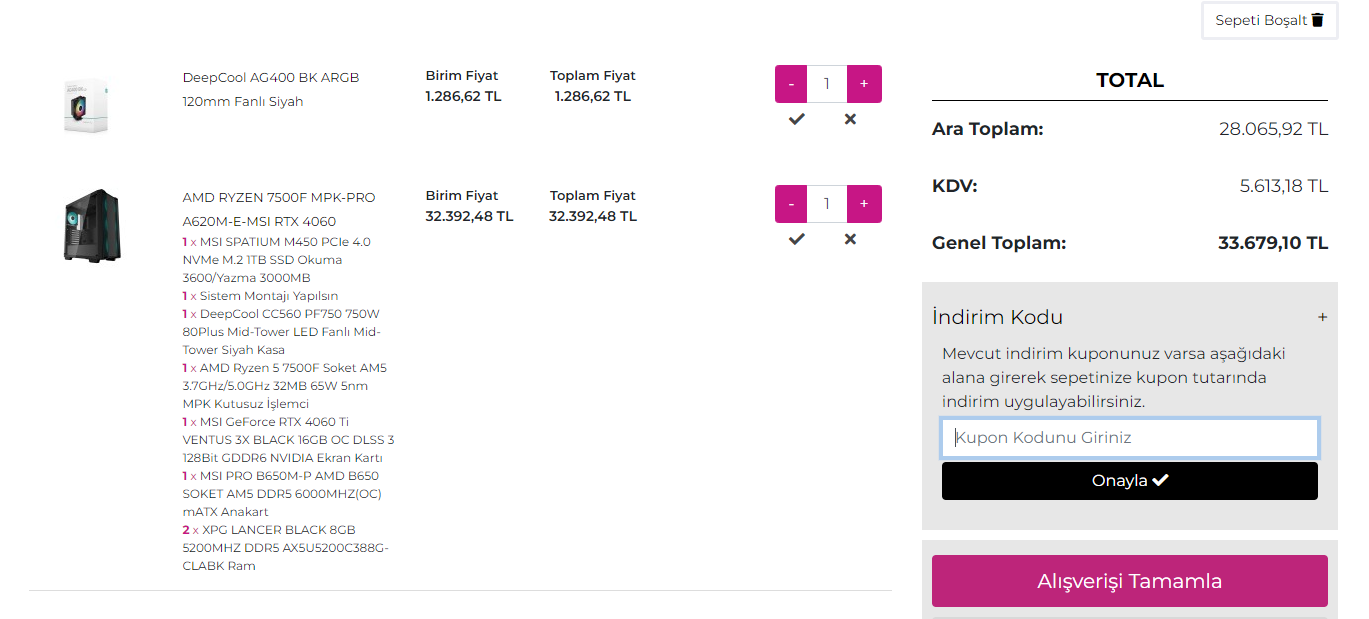Click quantity field for AMD Ryzen PC
1369x619 pixels.
(x=827, y=204)
